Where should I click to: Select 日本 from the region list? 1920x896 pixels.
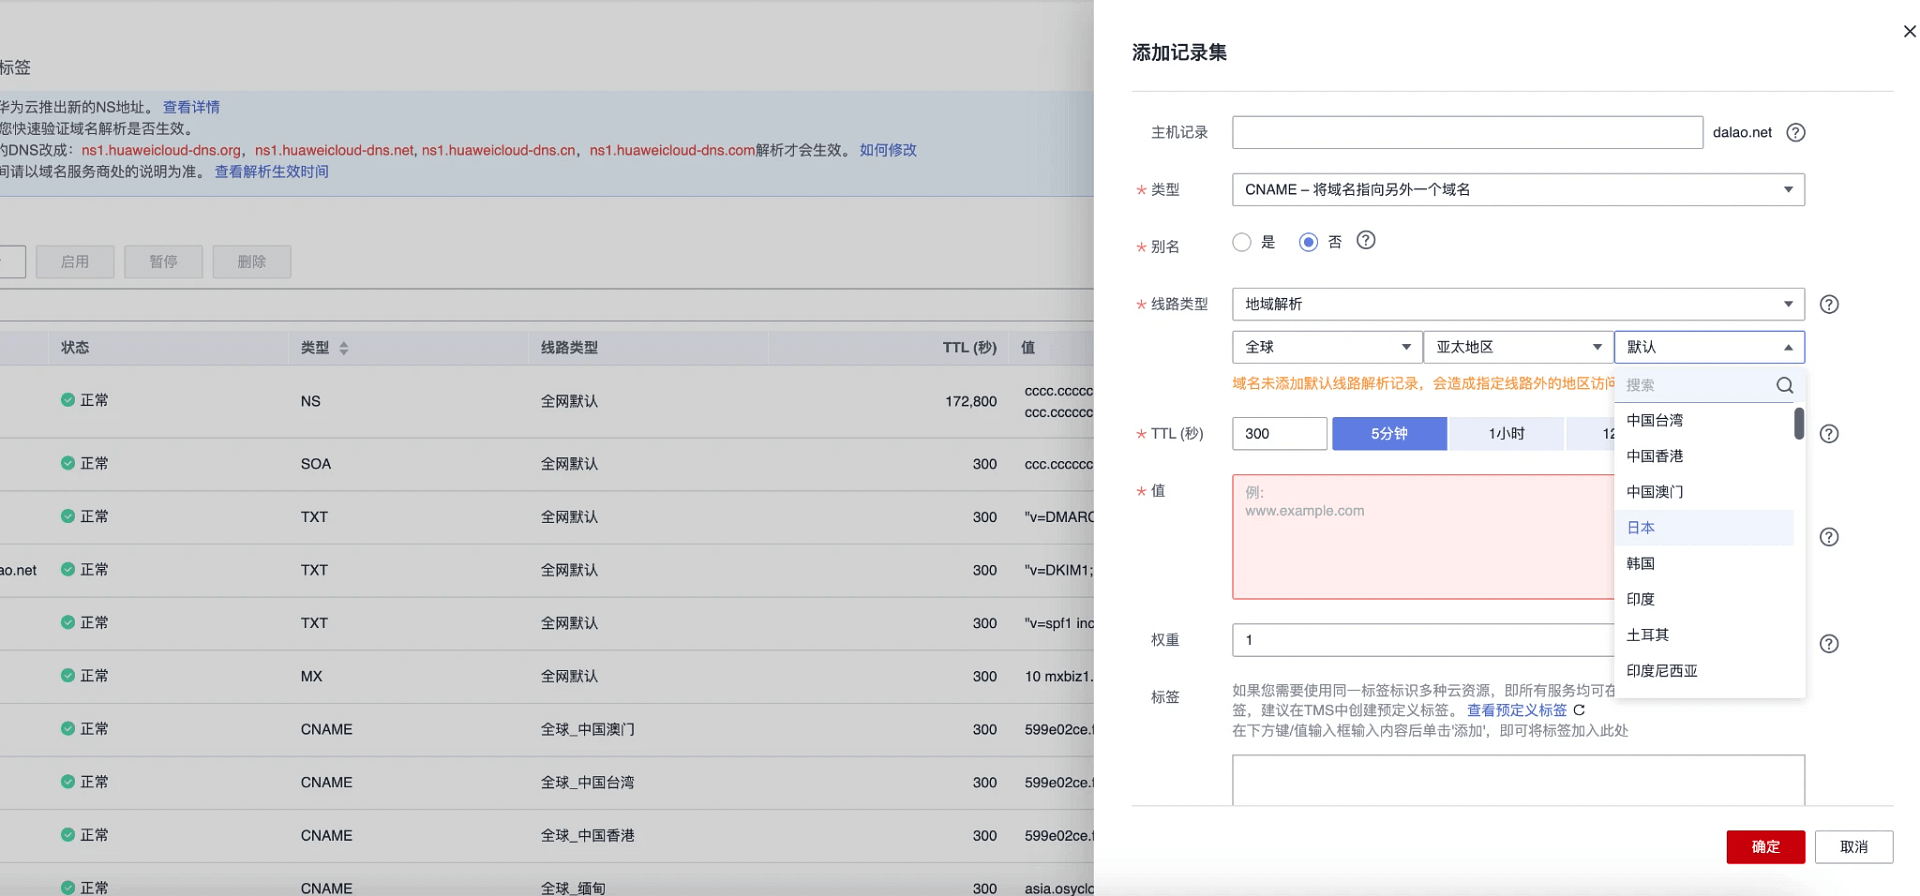click(x=1641, y=527)
